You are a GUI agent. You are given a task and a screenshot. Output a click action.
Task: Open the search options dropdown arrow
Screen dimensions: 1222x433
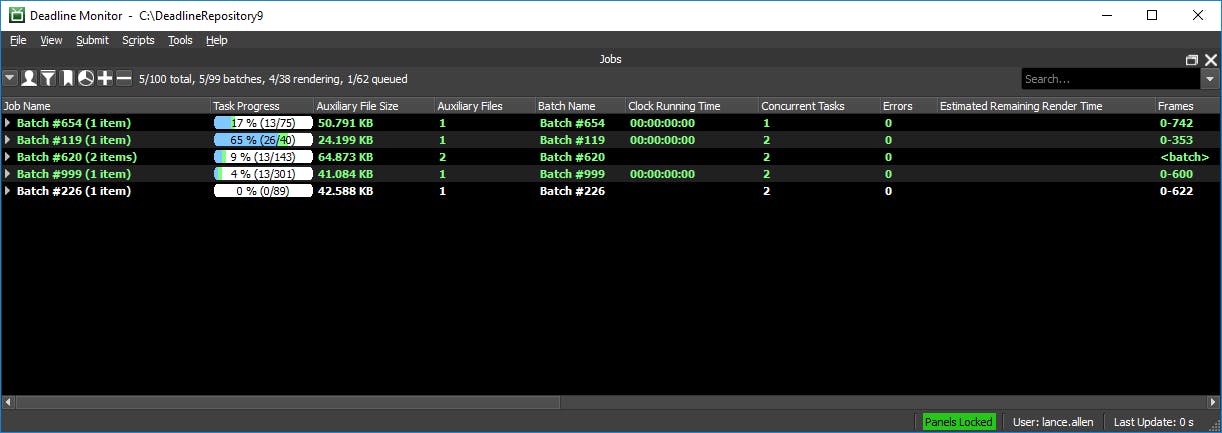[1210, 79]
